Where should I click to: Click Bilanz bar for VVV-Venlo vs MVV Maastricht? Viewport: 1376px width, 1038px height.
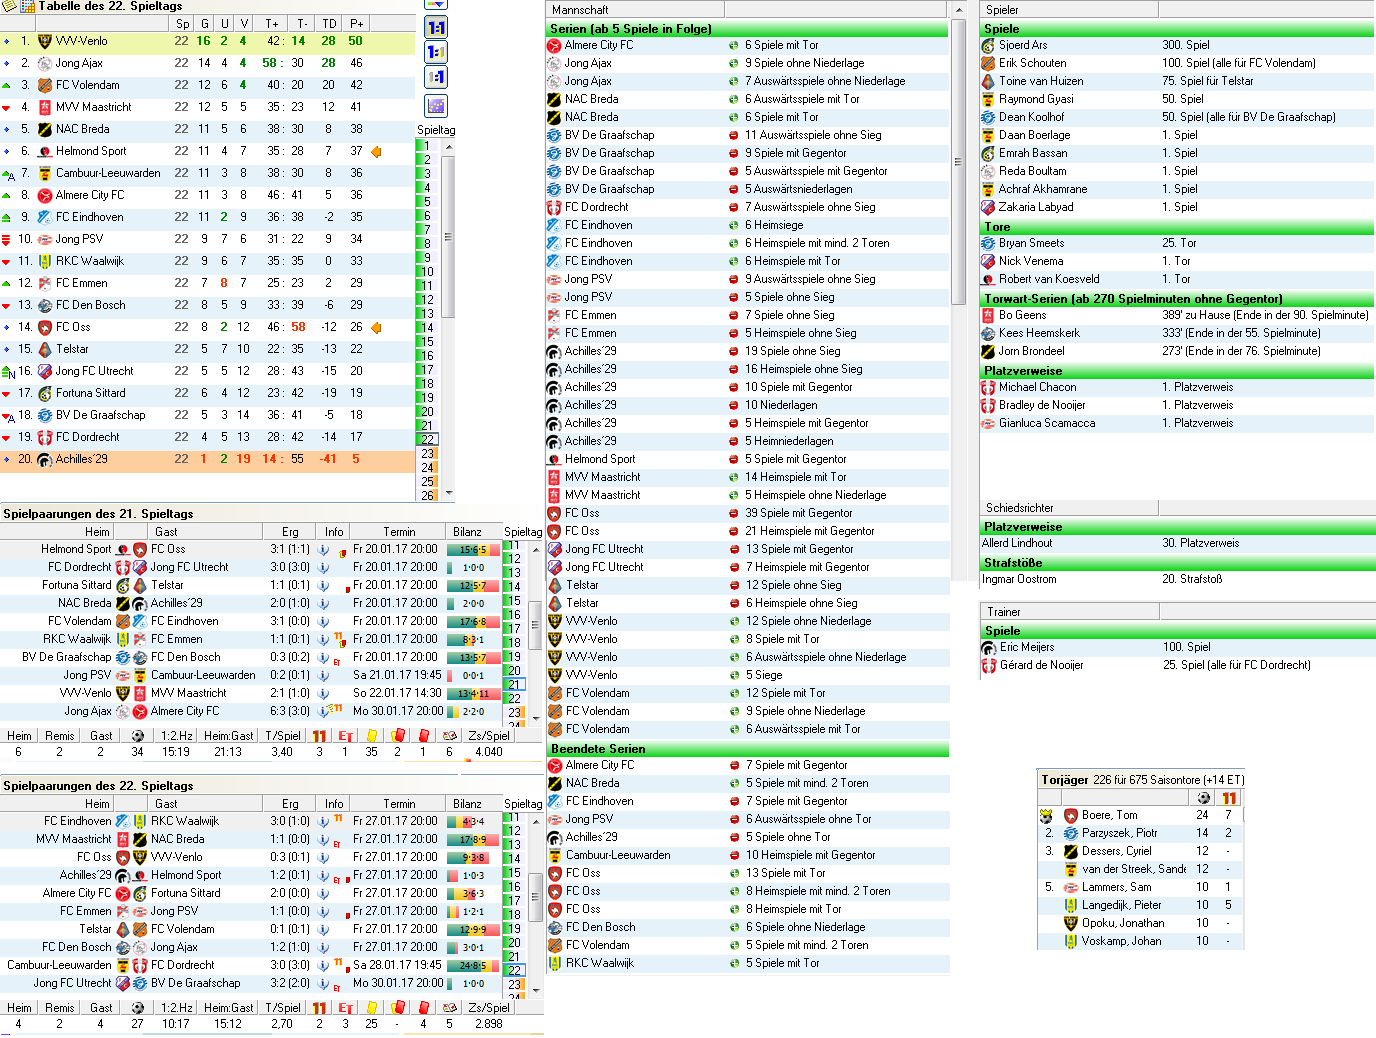pyautogui.click(x=474, y=693)
